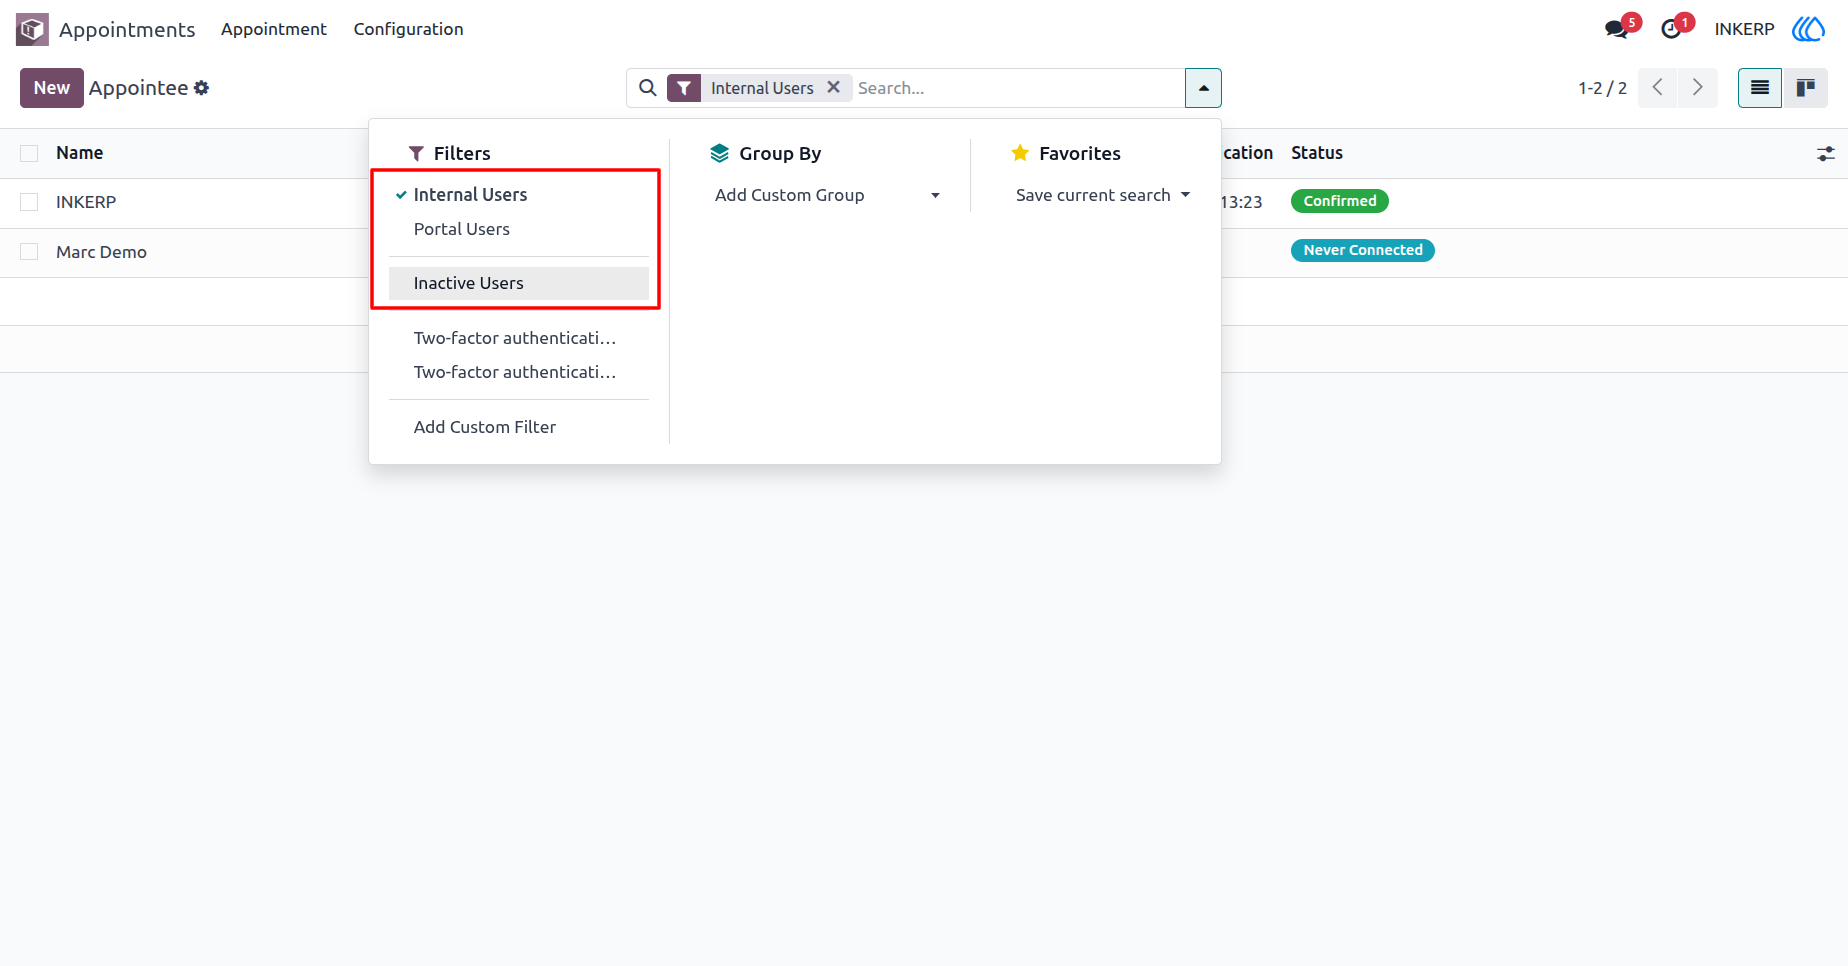This screenshot has height=966, width=1848.
Task: Tick the select-all checkbox beside Name
Action: point(29,153)
